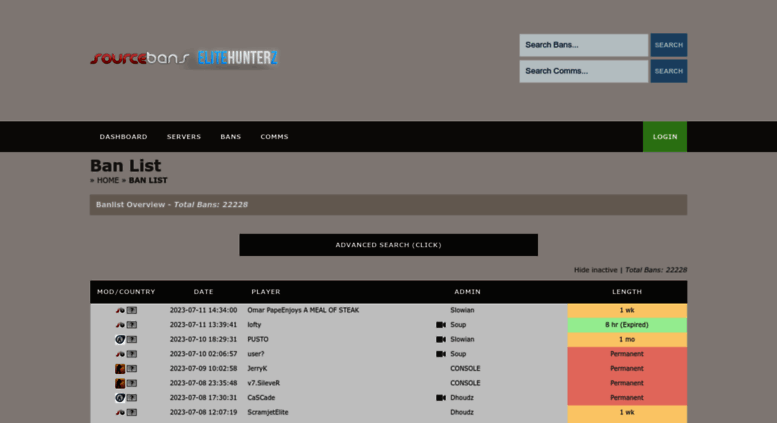The width and height of the screenshot is (777, 423).
Task: Click the demo camera icon beside Soup in the lofty row
Action: [x=441, y=325]
